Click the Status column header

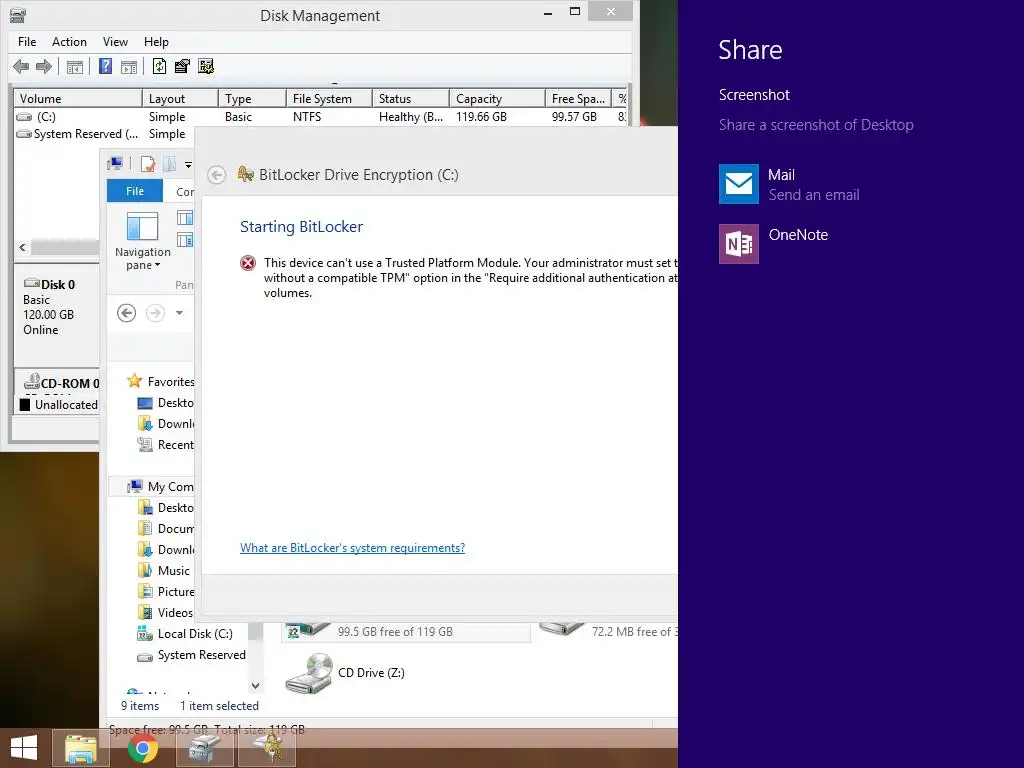[411, 99]
